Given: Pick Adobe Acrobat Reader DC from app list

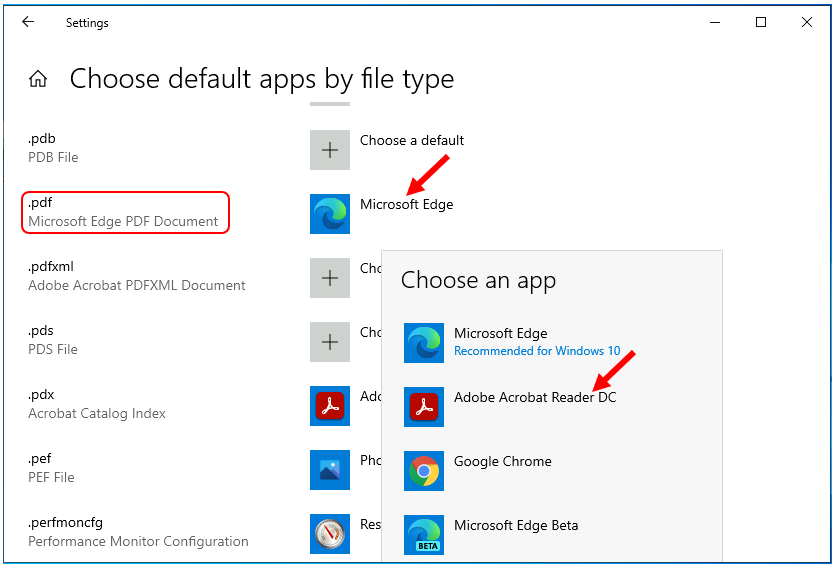Looking at the screenshot, I should tap(535, 397).
